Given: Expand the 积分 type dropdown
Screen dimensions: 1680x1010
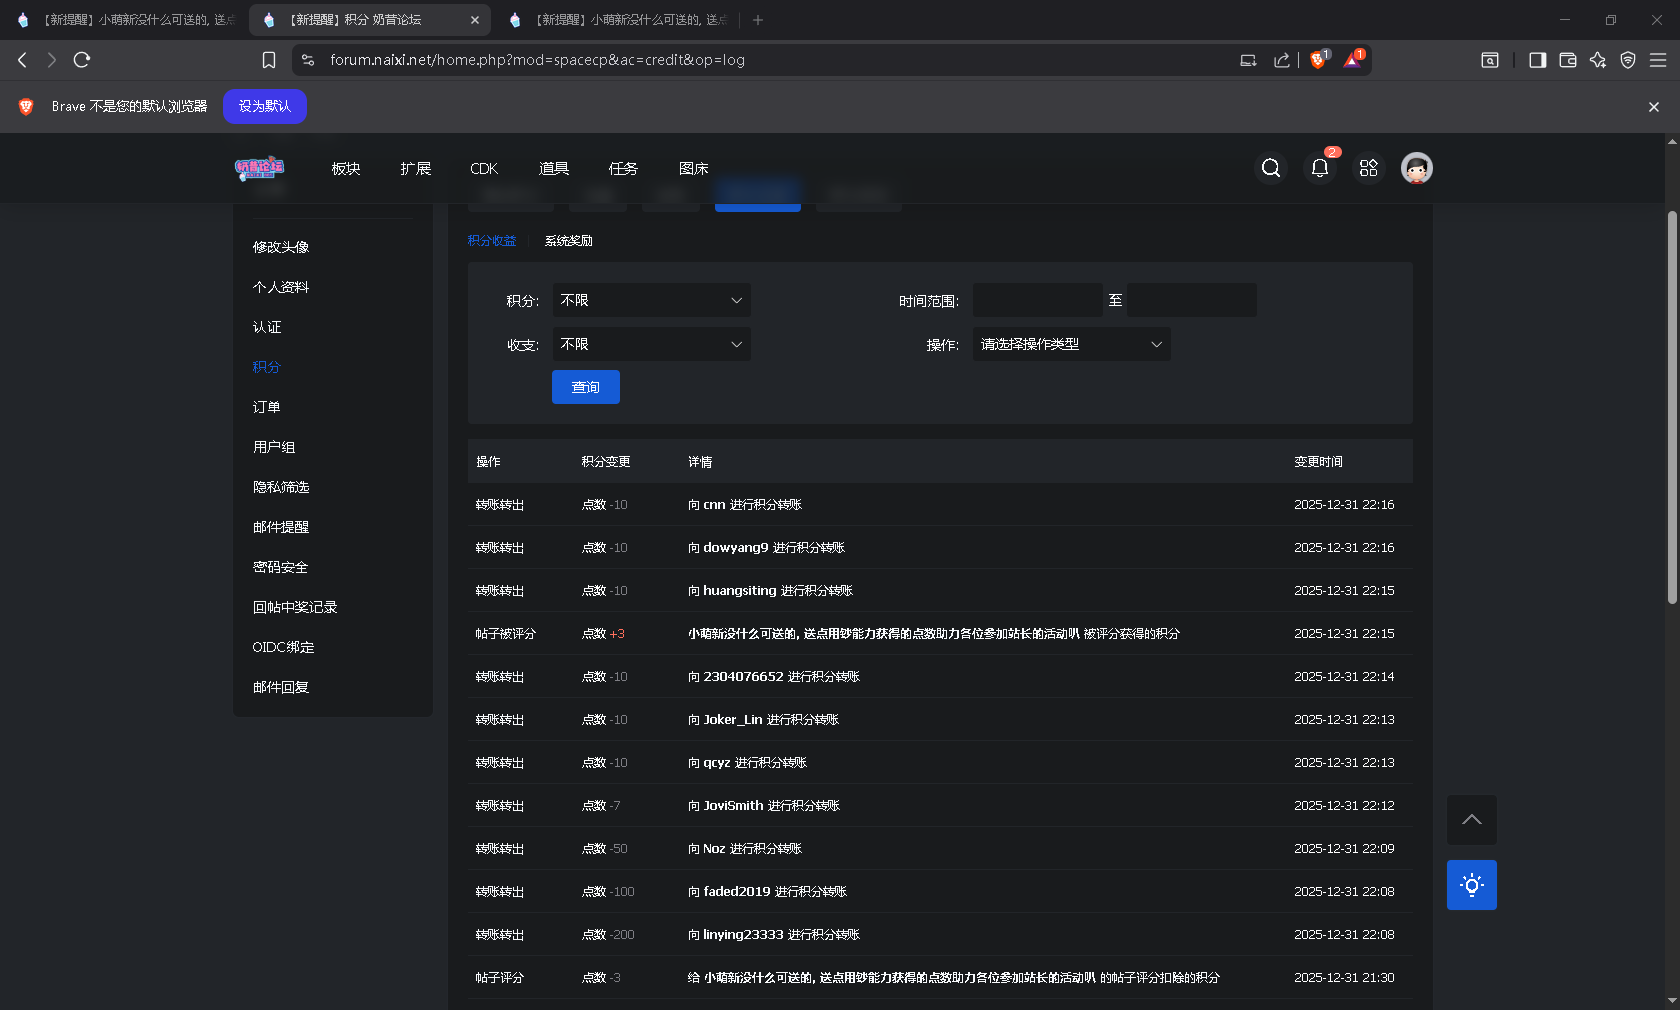Looking at the screenshot, I should (x=651, y=300).
